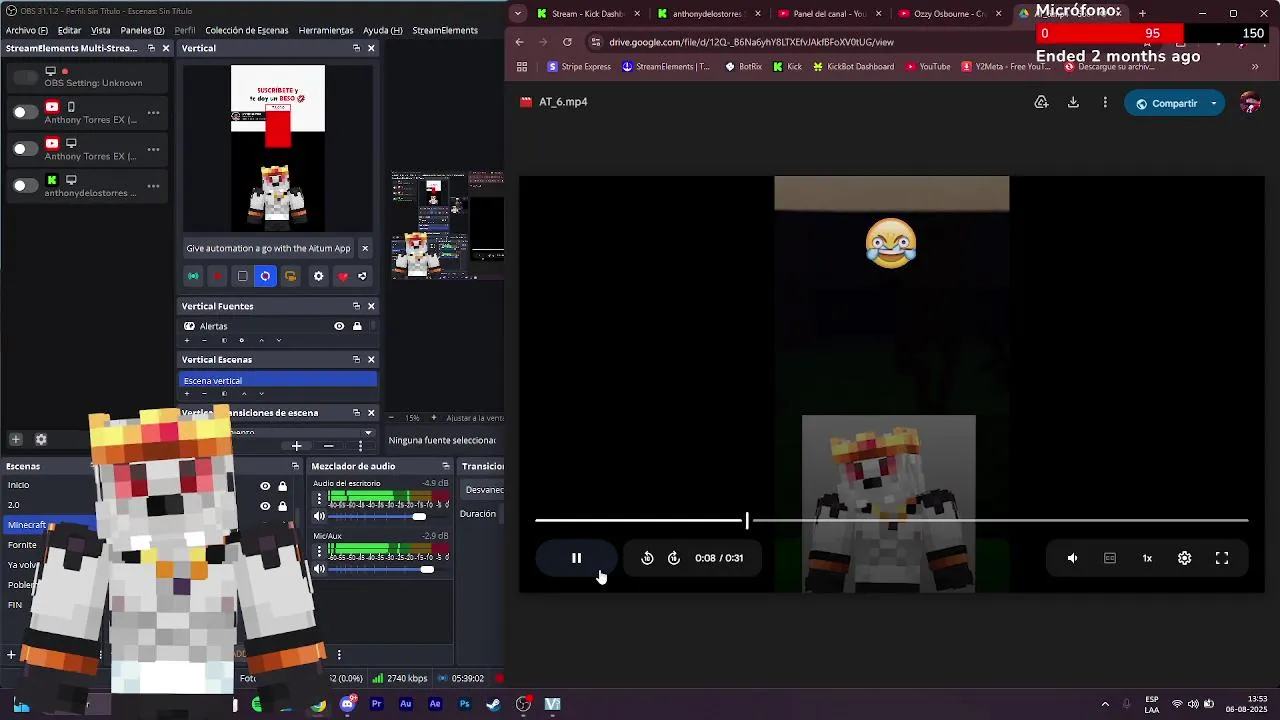The height and width of the screenshot is (720, 1280).
Task: Open OBS Colección de Escenas menu
Action: pyautogui.click(x=246, y=30)
